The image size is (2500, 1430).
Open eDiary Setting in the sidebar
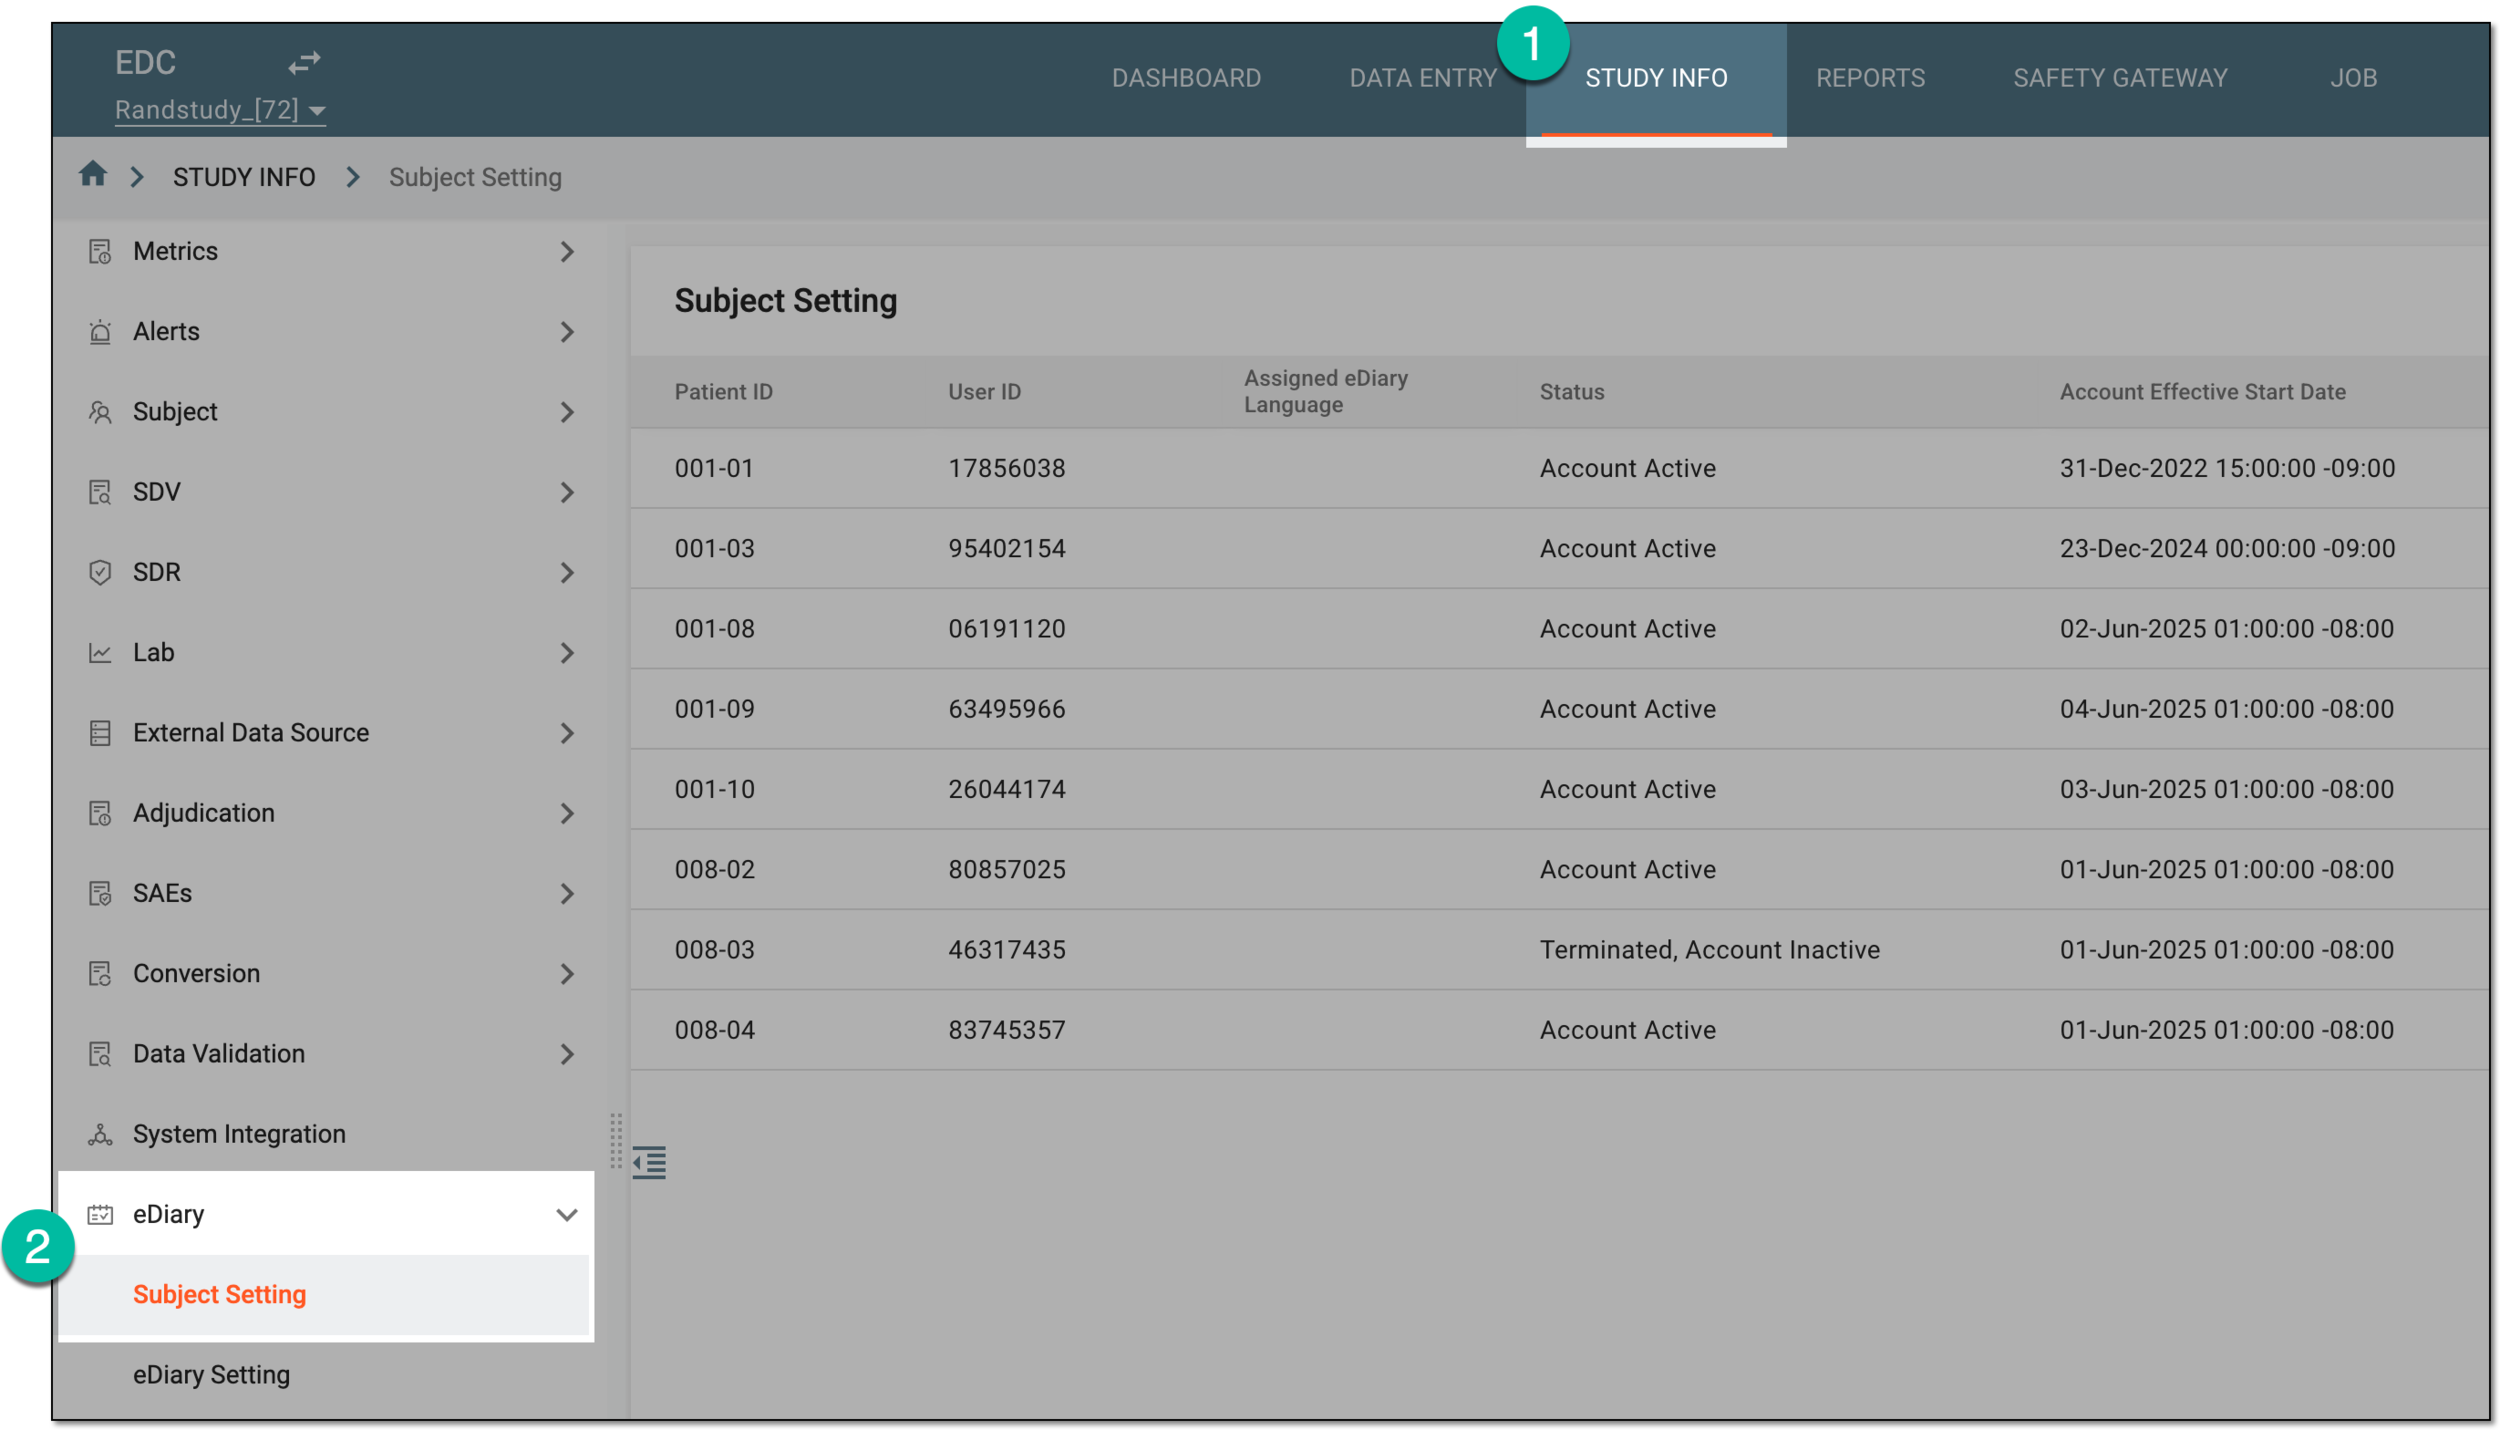click(x=211, y=1374)
